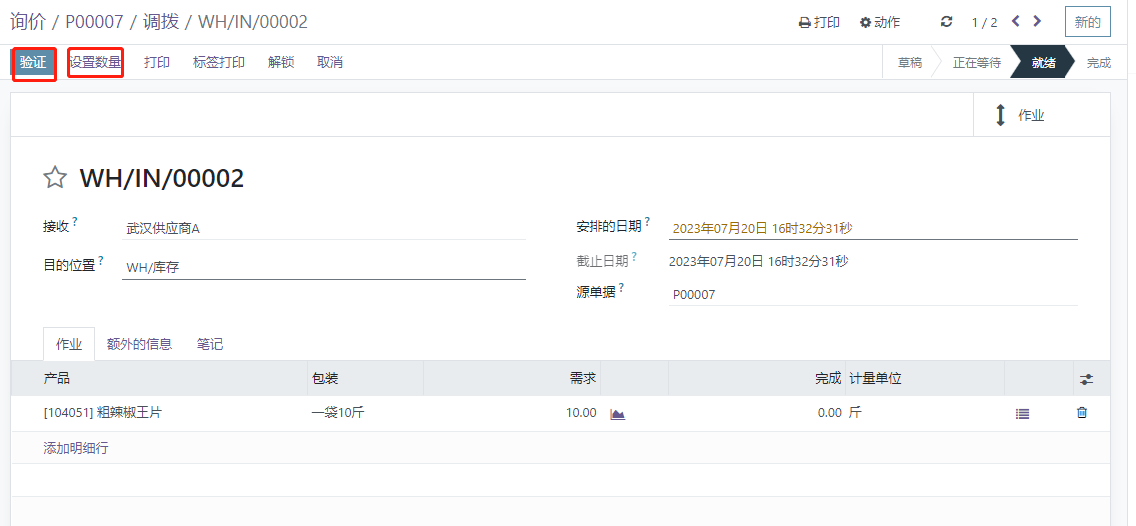Select the 完成 status stage
The height and width of the screenshot is (526, 1136).
pyautogui.click(x=1098, y=62)
